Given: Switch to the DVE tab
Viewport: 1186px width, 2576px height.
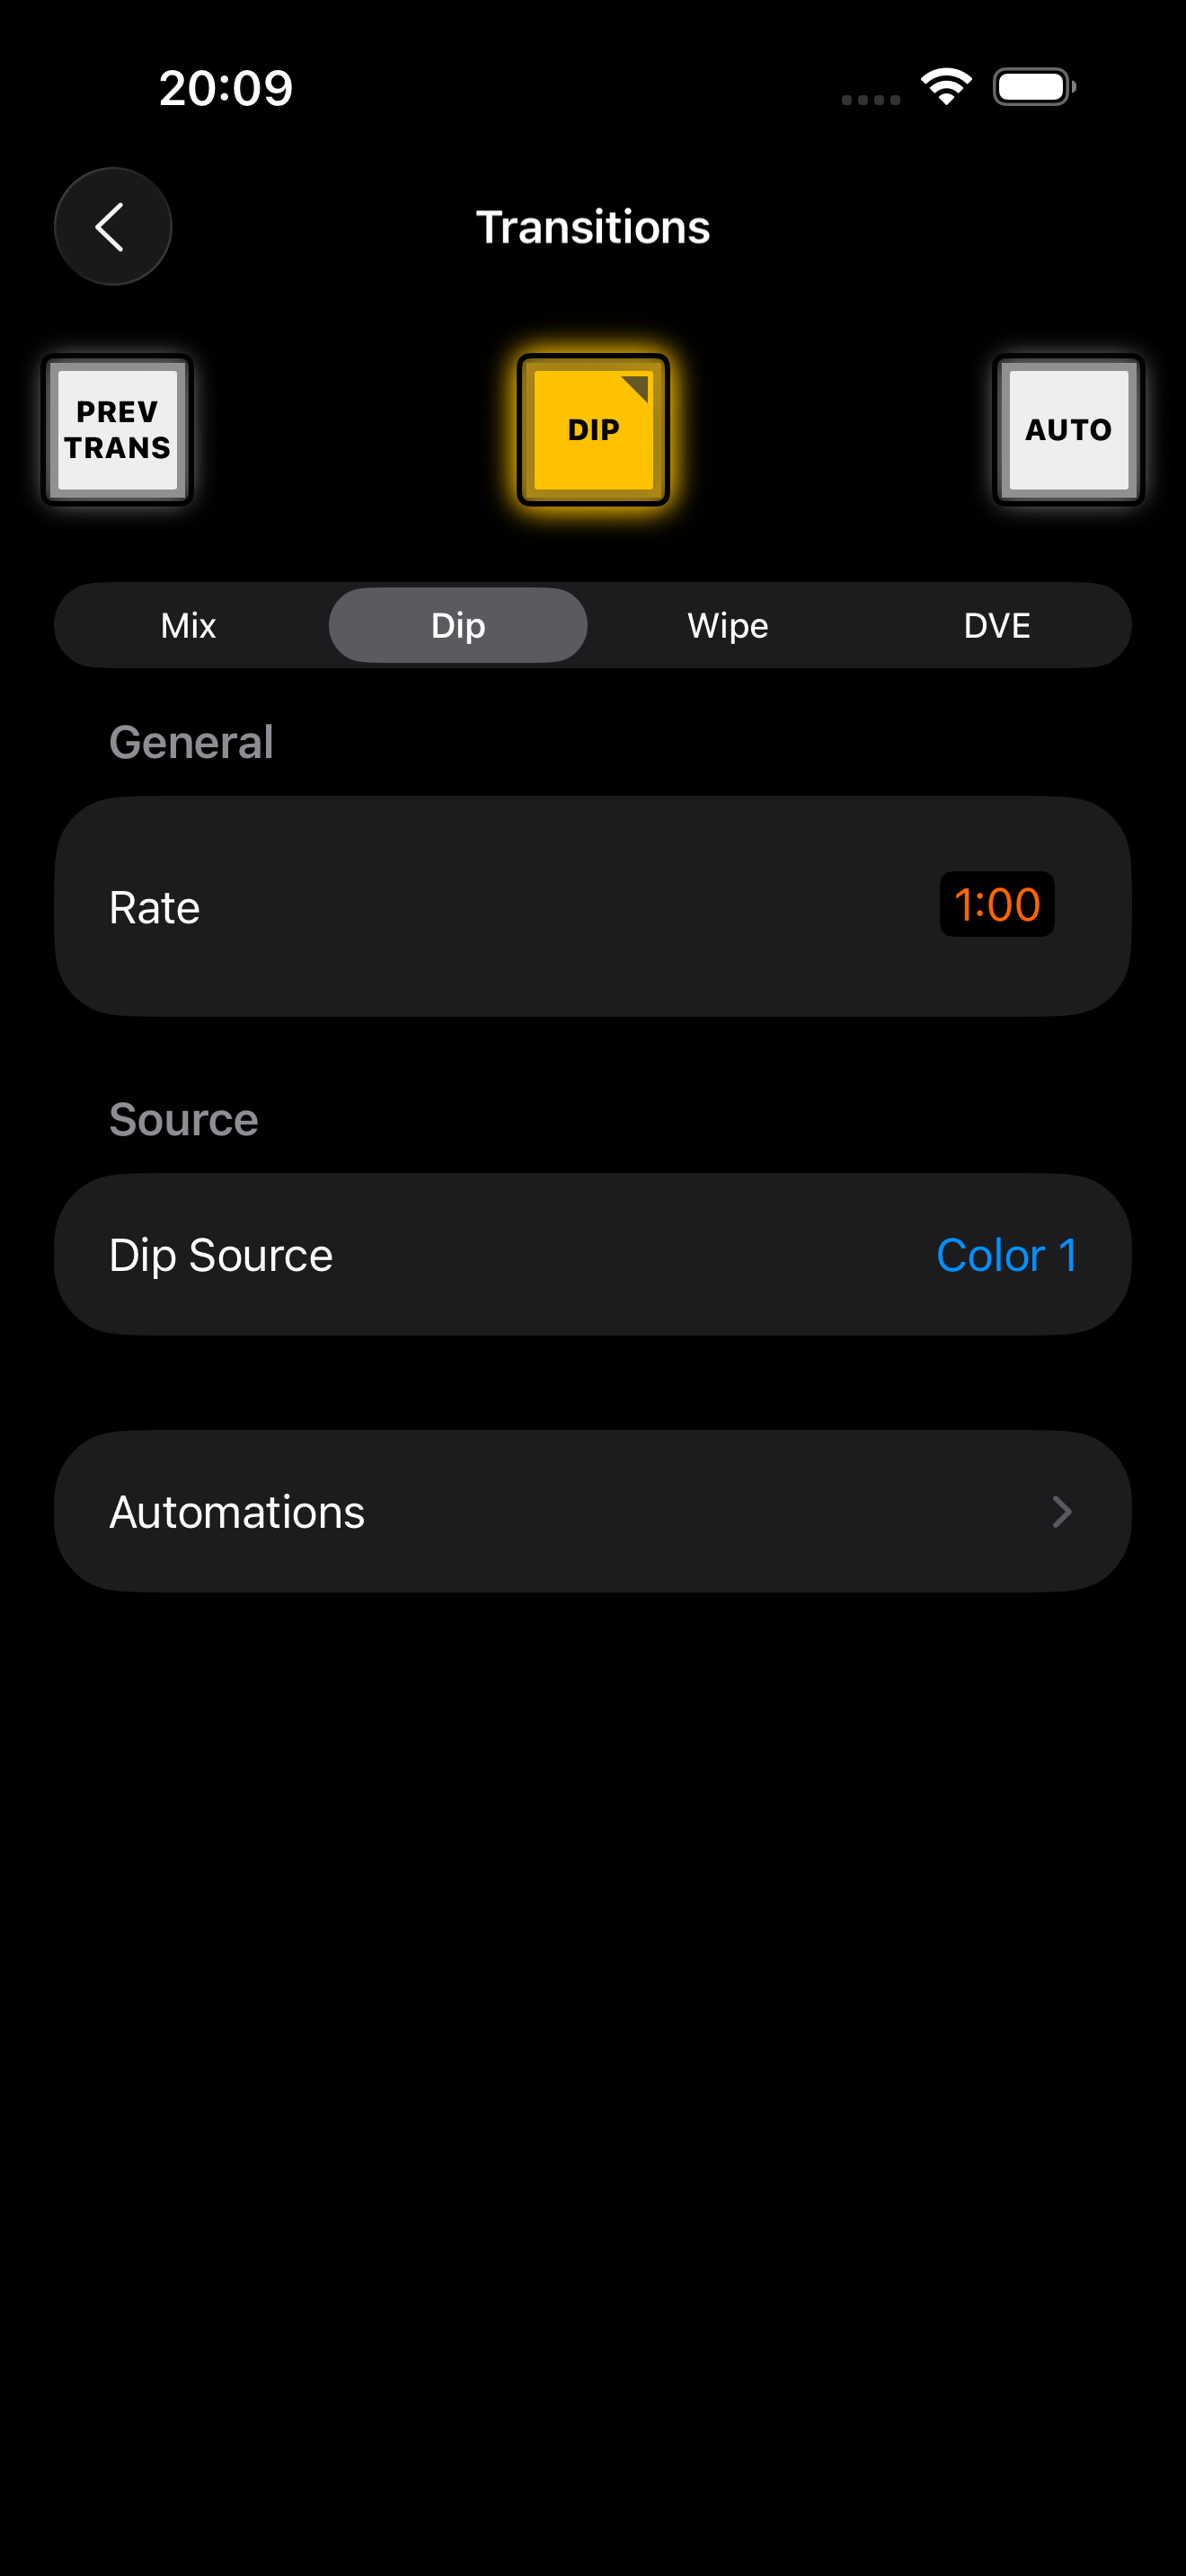Looking at the screenshot, I should tap(997, 626).
